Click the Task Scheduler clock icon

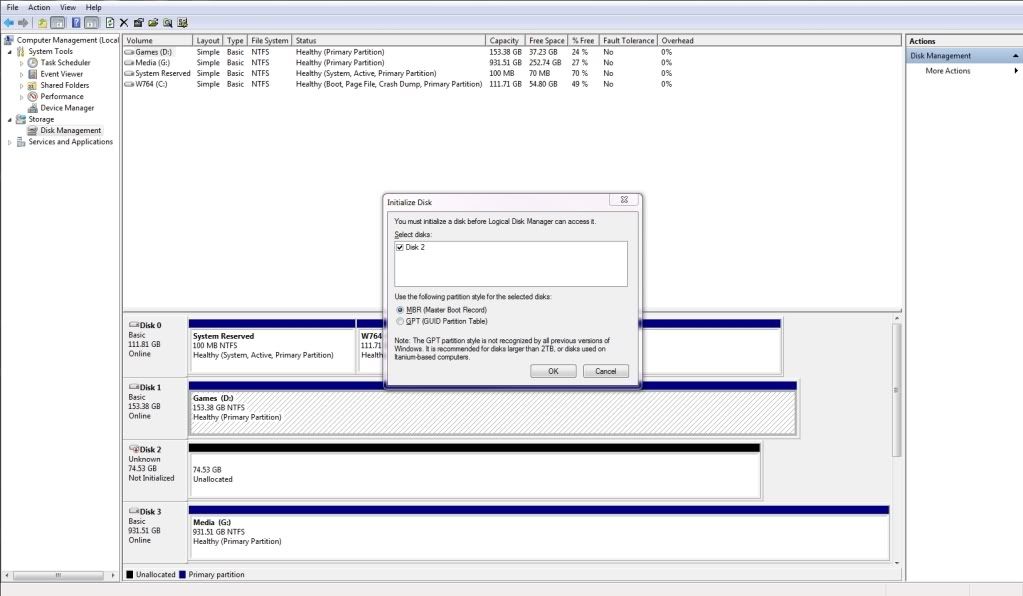coord(33,63)
